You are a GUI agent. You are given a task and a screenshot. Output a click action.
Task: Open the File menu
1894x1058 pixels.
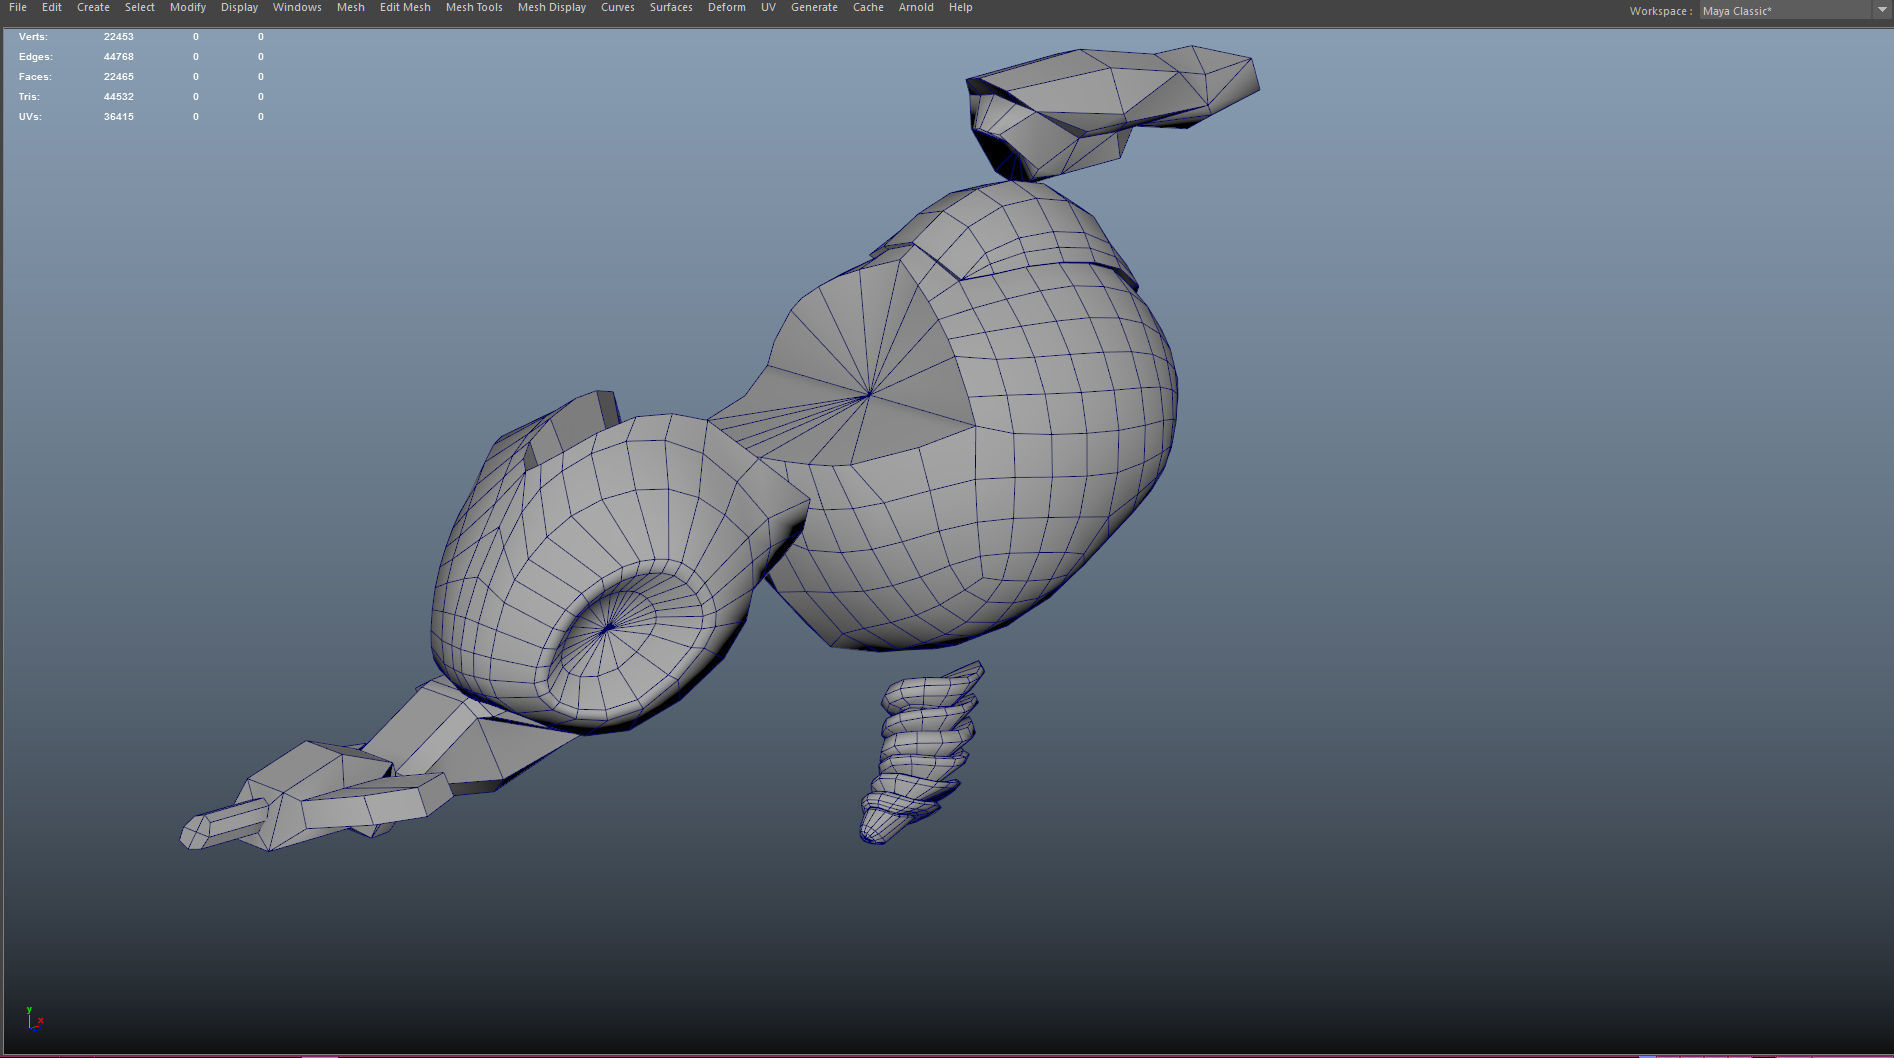(18, 8)
